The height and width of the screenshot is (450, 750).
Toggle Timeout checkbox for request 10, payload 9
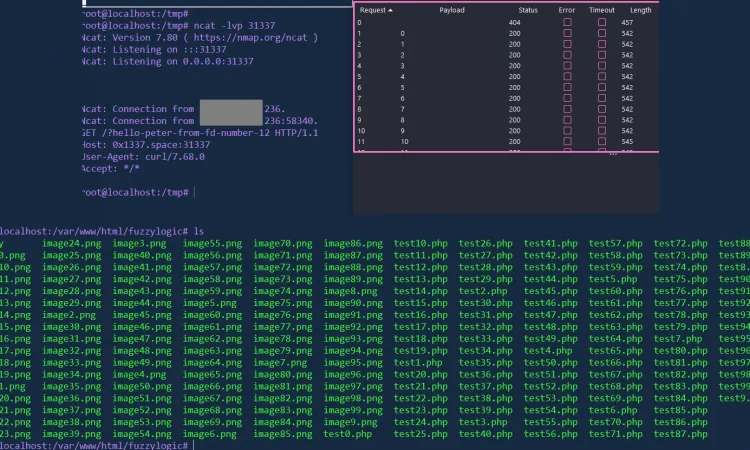click(x=602, y=131)
